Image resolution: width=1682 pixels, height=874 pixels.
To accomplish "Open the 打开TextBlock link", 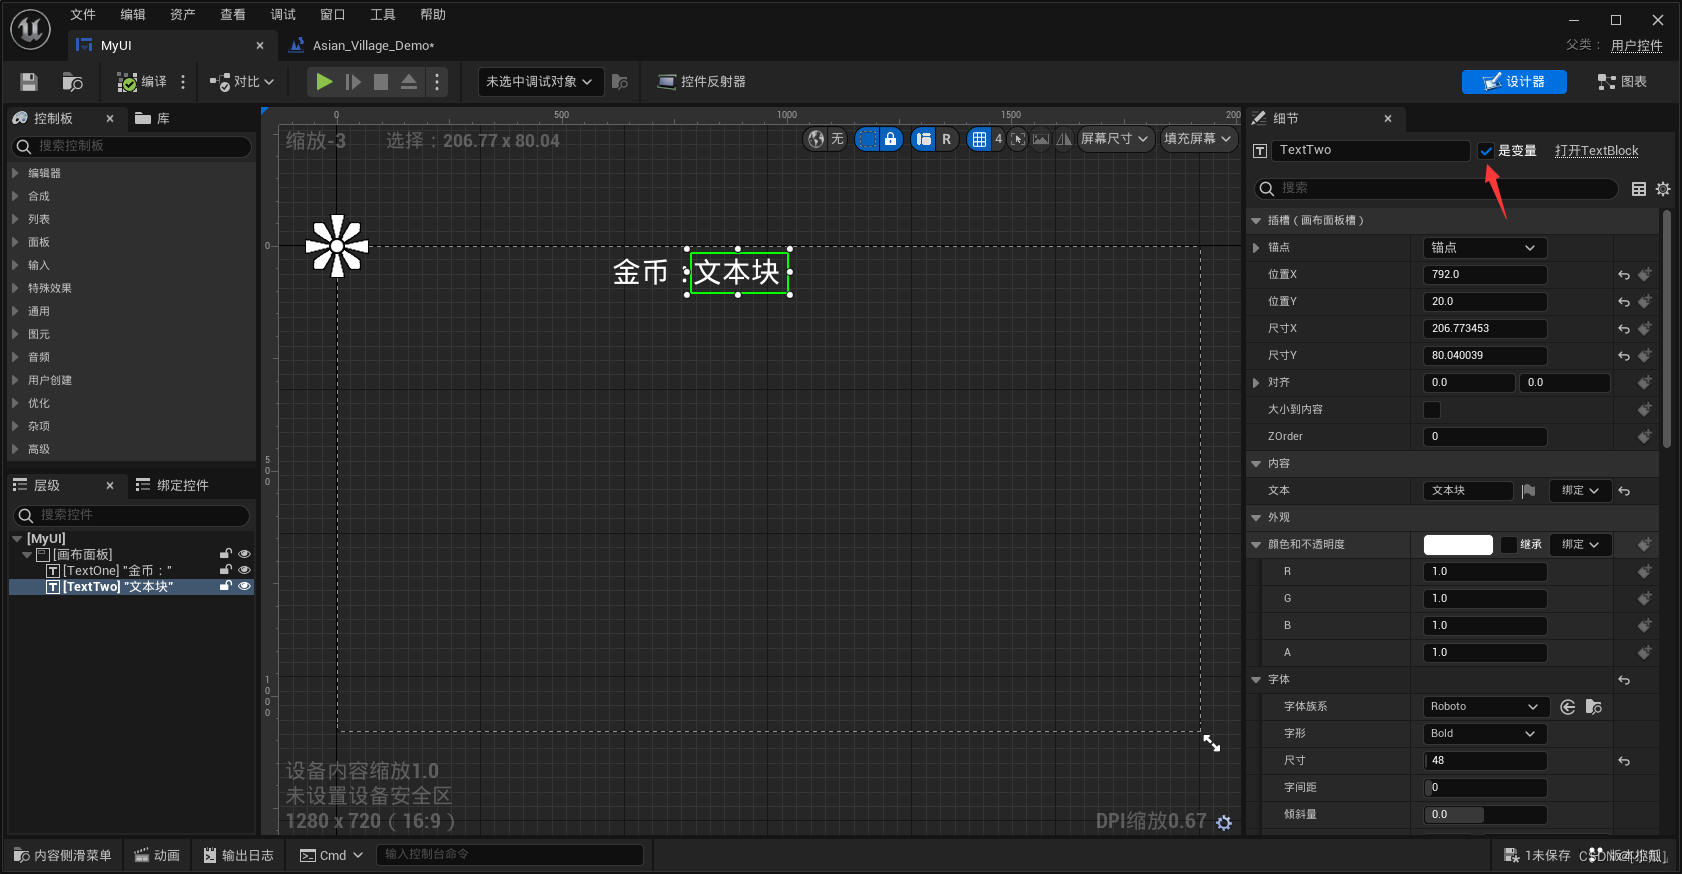I will pyautogui.click(x=1596, y=151).
